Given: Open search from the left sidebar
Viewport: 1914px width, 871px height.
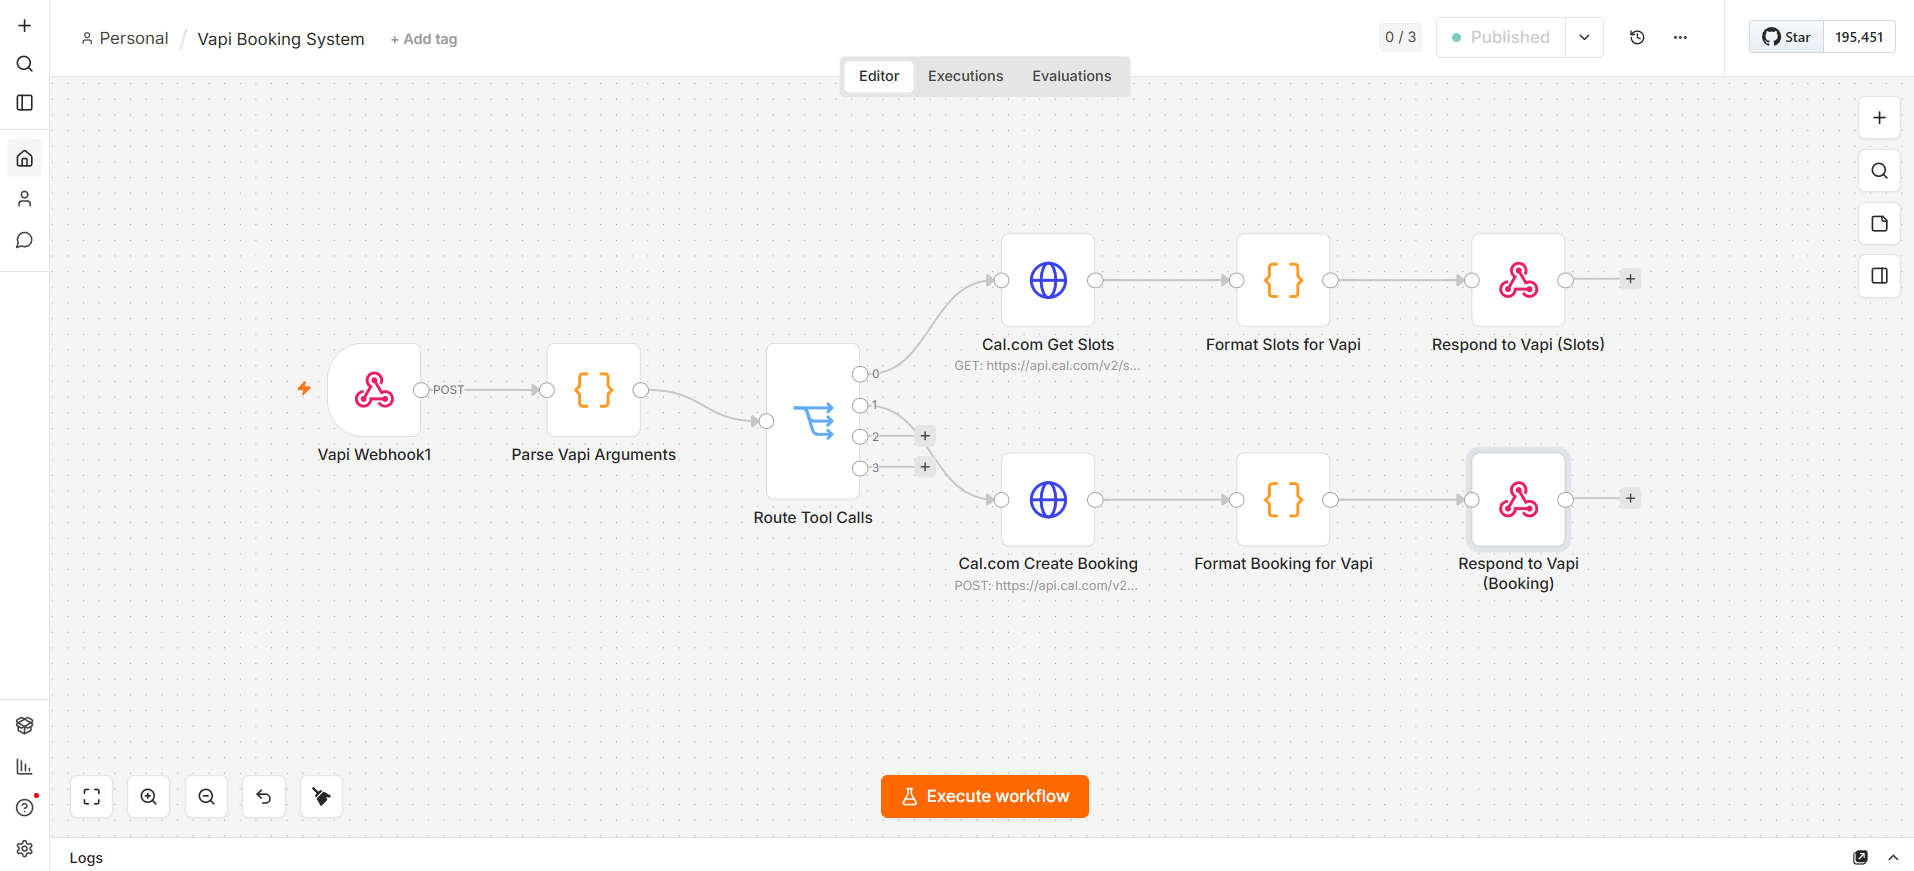Looking at the screenshot, I should pos(25,64).
